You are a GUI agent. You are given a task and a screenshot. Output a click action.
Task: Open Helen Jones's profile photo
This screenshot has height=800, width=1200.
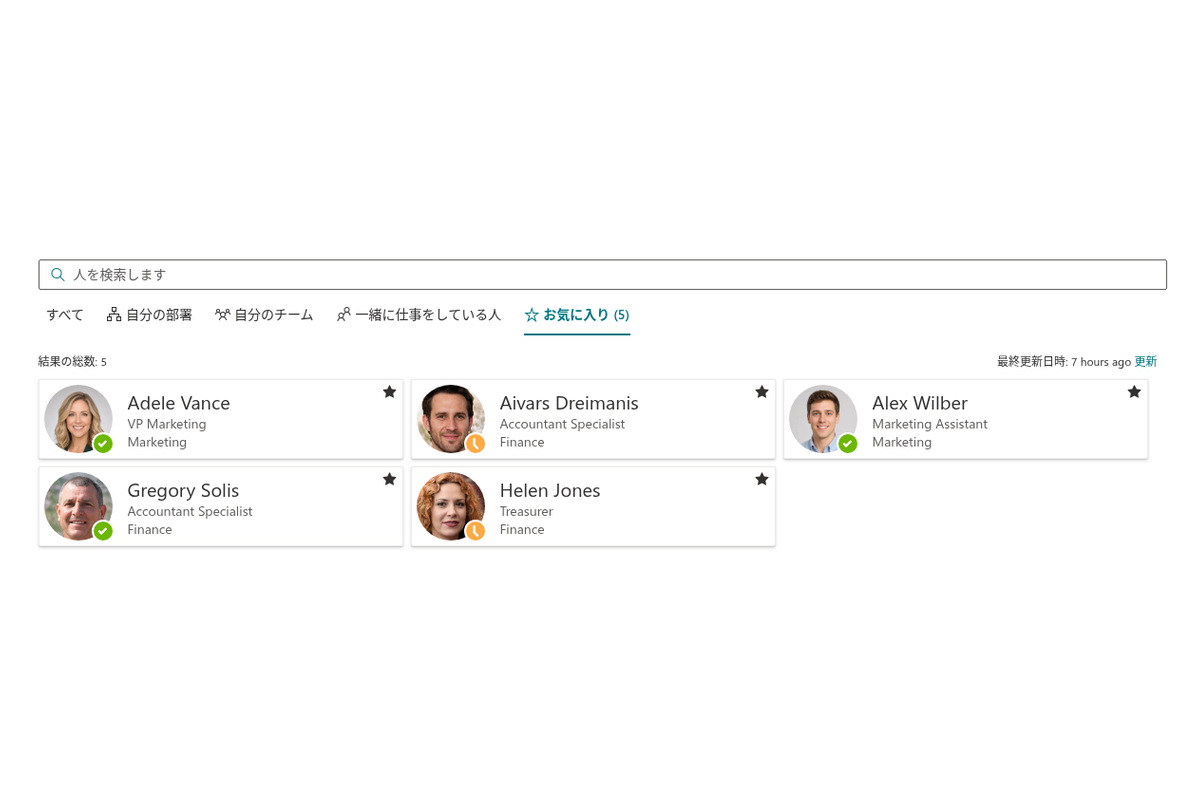point(451,506)
